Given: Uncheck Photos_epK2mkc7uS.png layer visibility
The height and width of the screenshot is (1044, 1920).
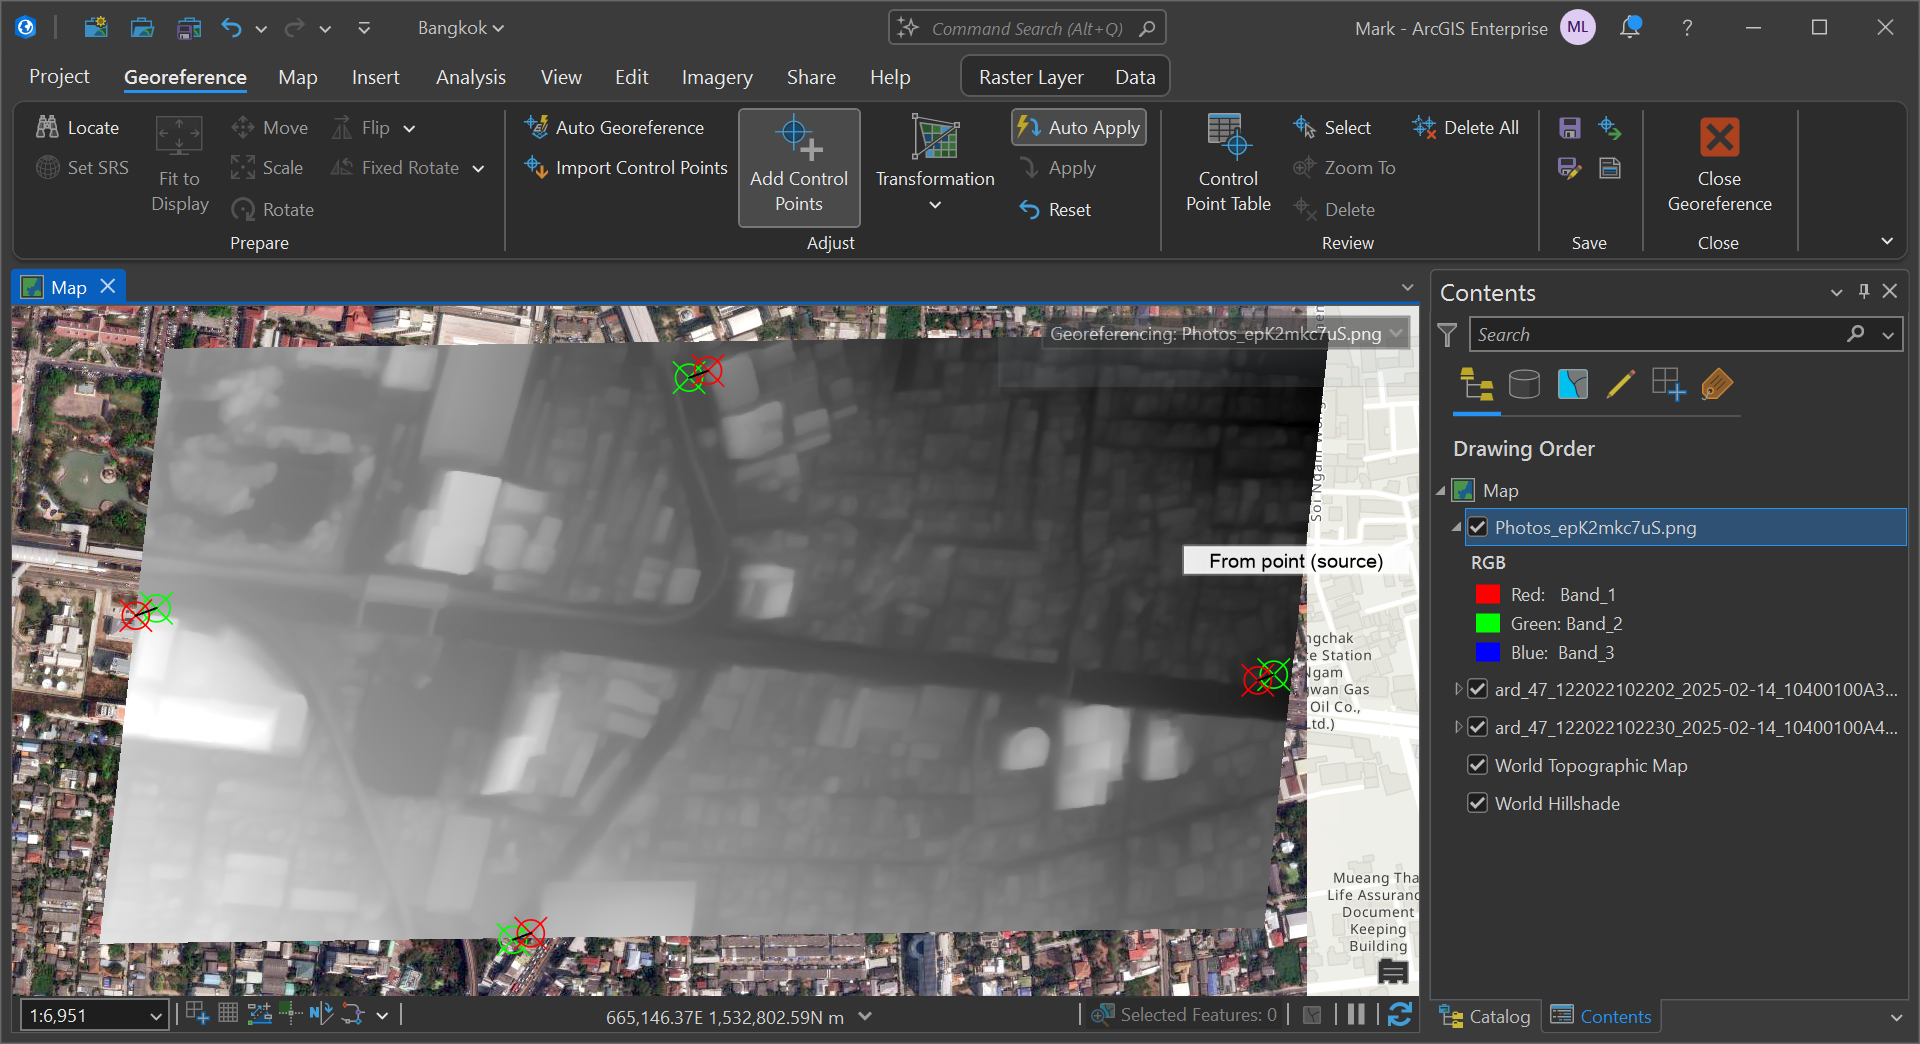Looking at the screenshot, I should click(x=1478, y=527).
